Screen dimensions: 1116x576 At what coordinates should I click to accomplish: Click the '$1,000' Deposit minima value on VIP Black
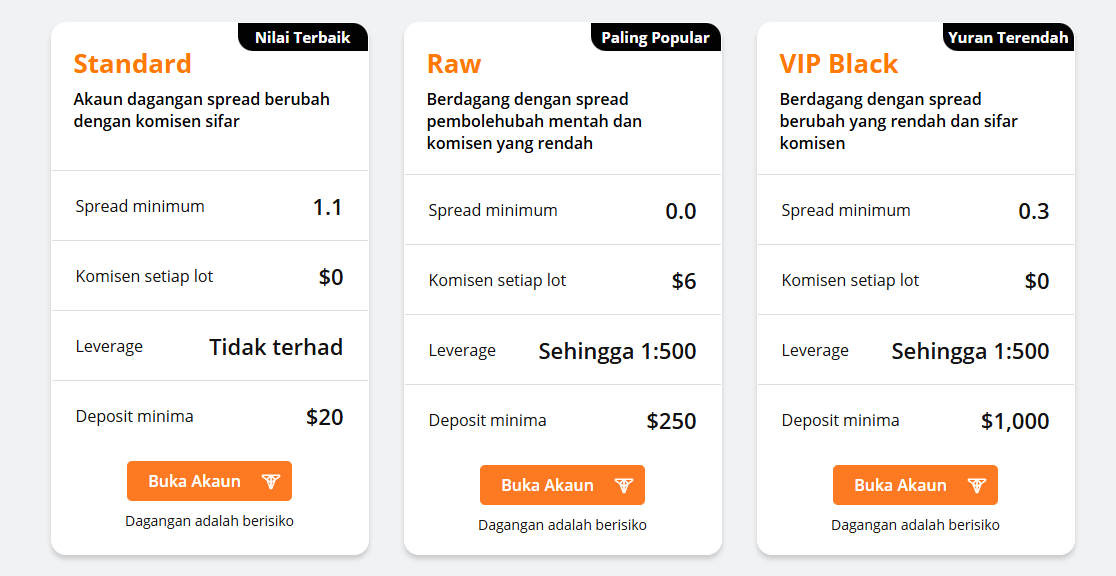1015,421
